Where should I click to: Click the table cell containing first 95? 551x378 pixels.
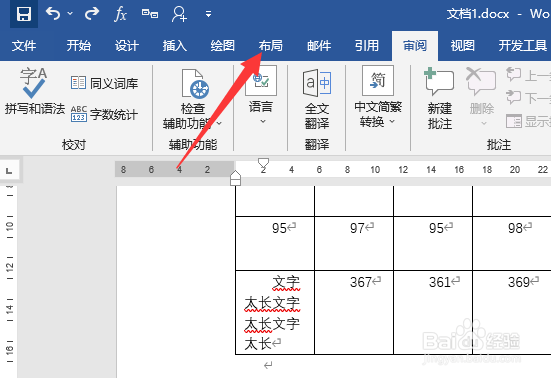pyautogui.click(x=275, y=243)
